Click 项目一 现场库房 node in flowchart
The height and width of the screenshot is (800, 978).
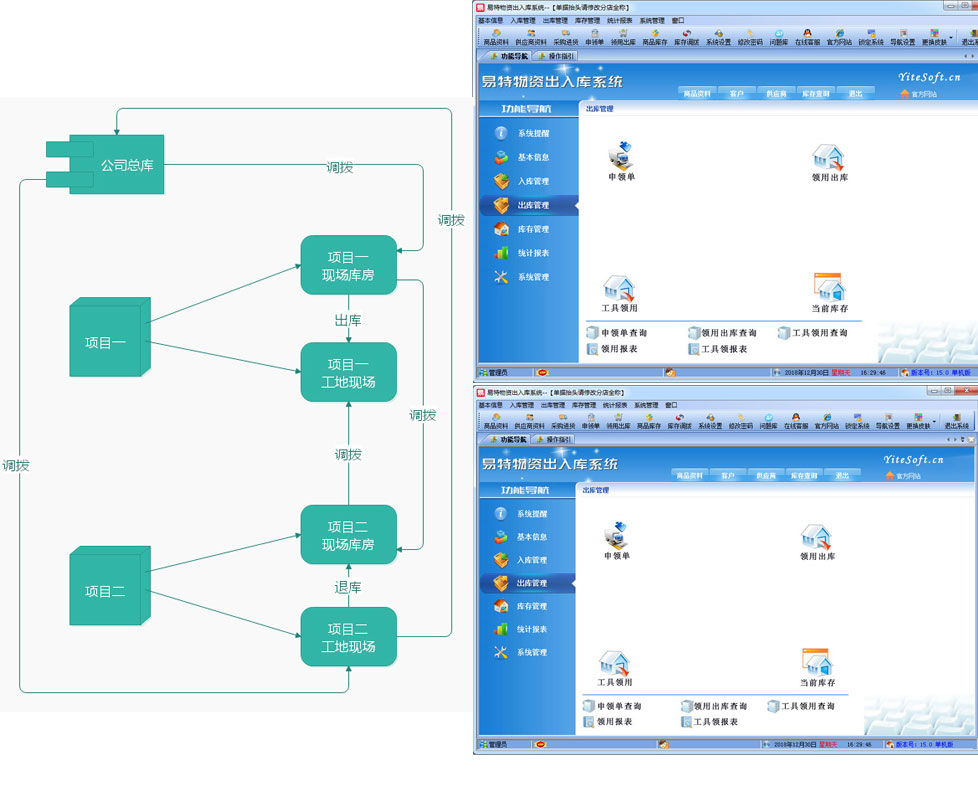[348, 266]
